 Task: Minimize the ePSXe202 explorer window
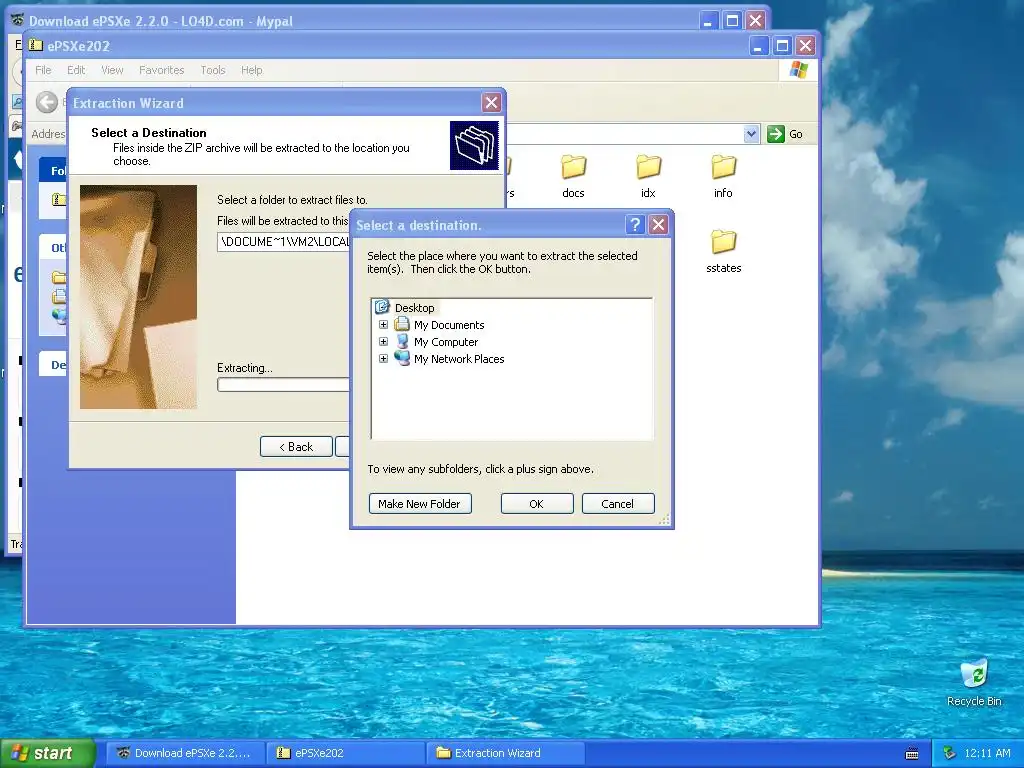coord(758,46)
